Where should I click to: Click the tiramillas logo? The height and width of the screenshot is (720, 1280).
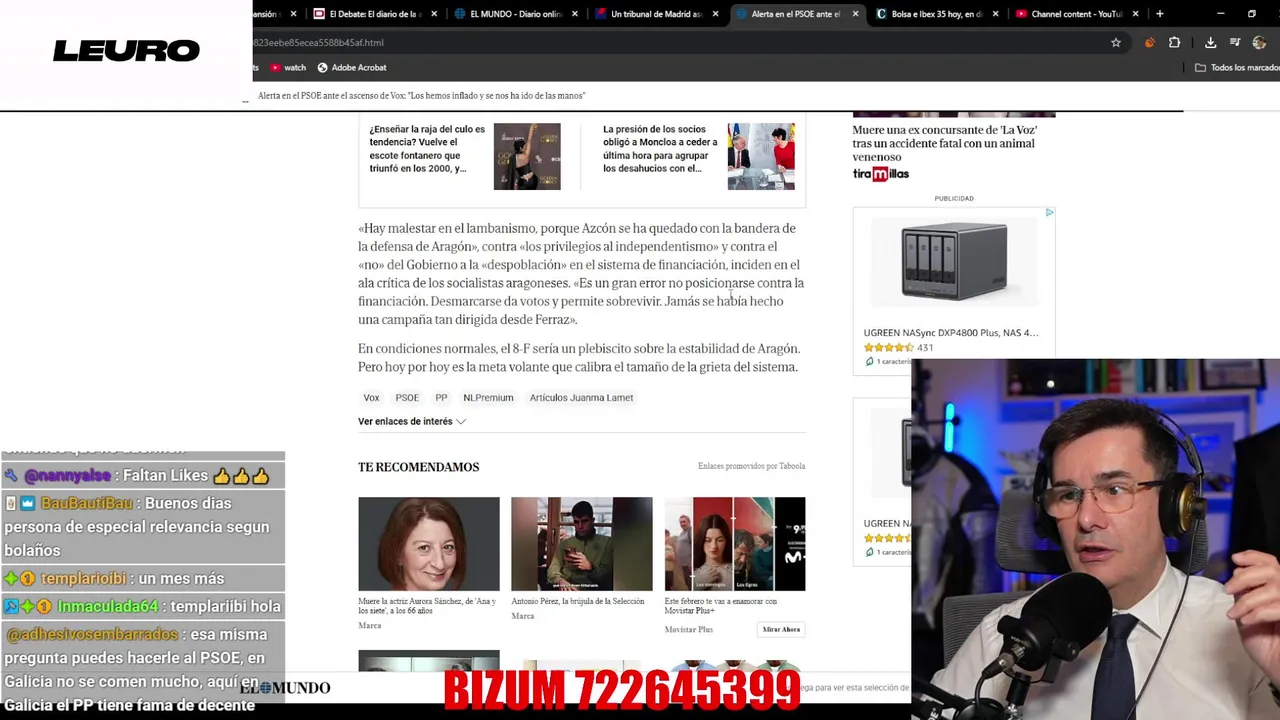[x=880, y=174]
